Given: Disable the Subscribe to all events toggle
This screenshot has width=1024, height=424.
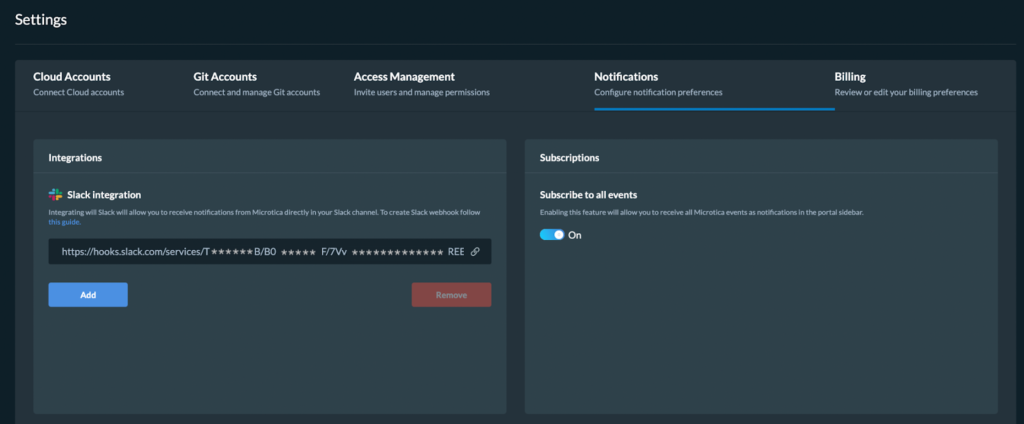Looking at the screenshot, I should tap(552, 235).
